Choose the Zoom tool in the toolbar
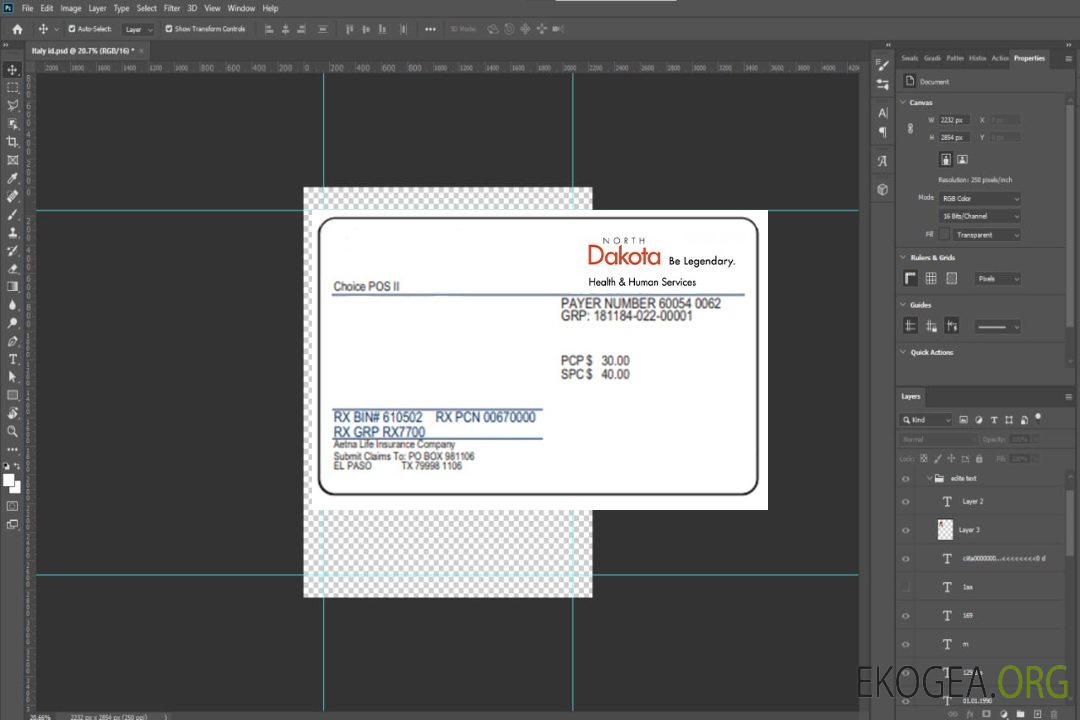Viewport: 1080px width, 720px height. click(12, 431)
